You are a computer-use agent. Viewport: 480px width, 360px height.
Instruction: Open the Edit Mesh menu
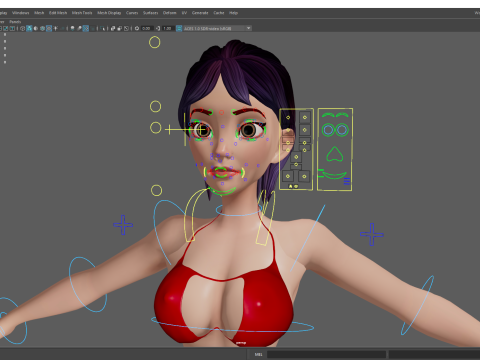[x=58, y=13]
